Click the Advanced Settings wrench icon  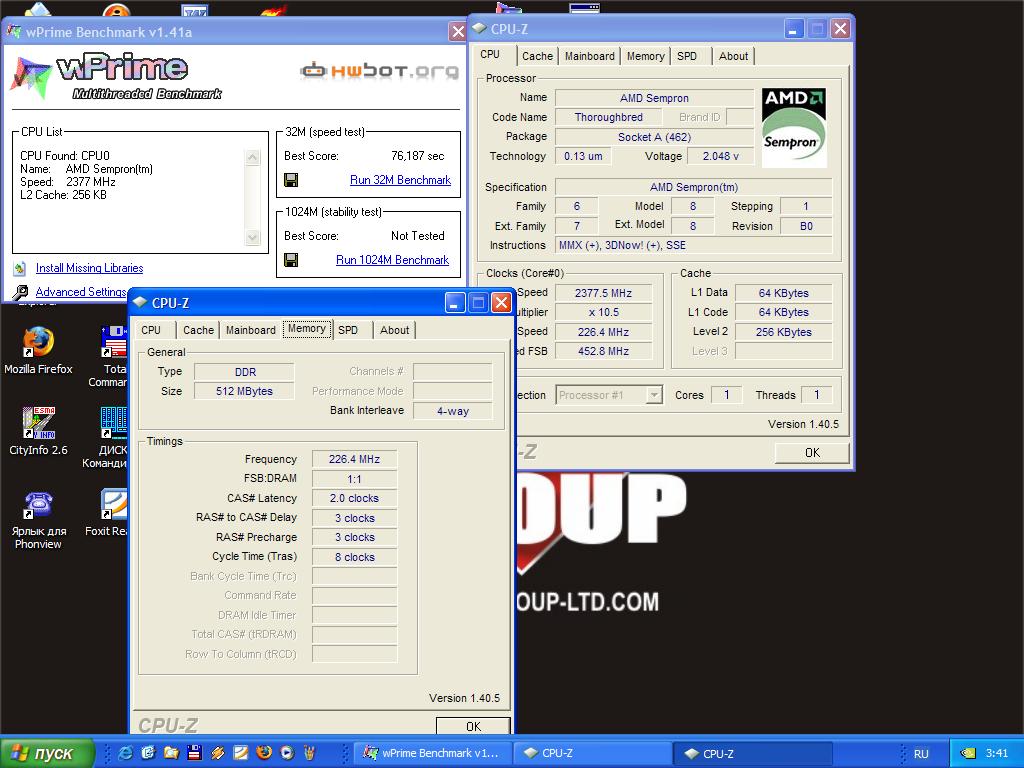pos(20,292)
